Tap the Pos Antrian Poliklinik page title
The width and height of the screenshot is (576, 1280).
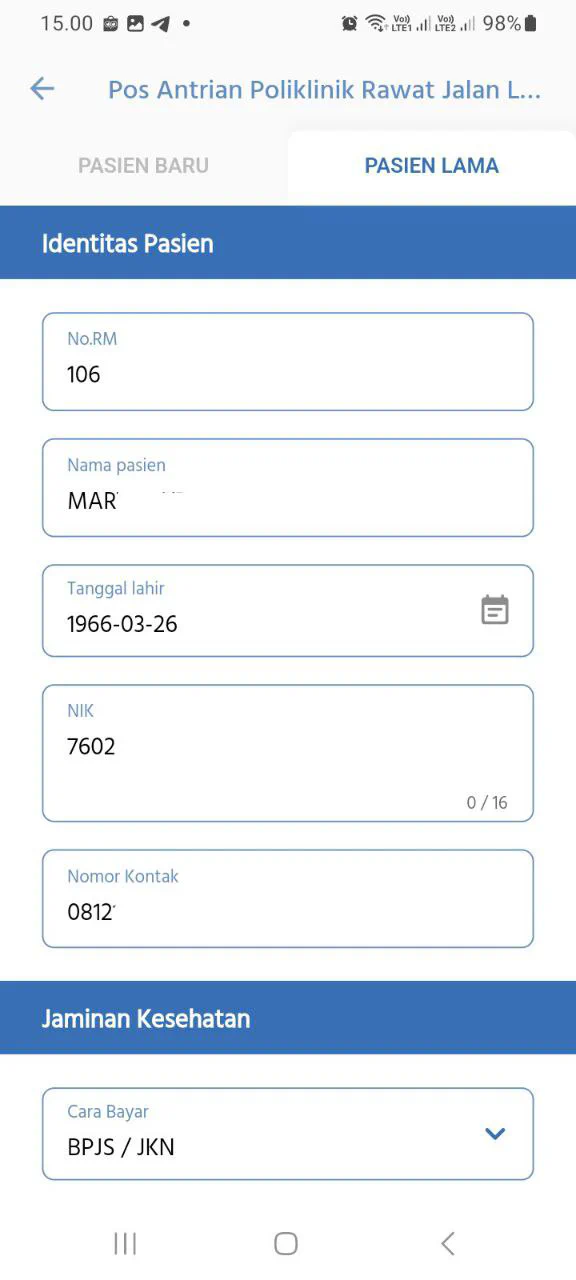pos(324,90)
